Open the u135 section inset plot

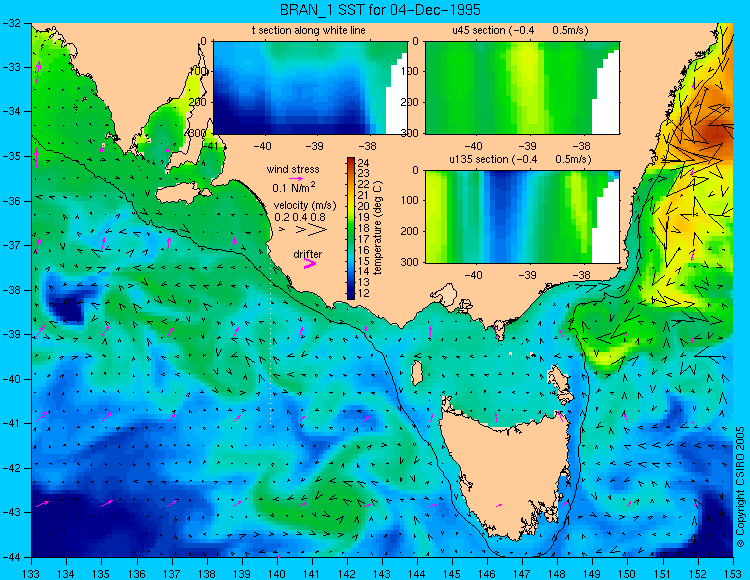coord(522,217)
